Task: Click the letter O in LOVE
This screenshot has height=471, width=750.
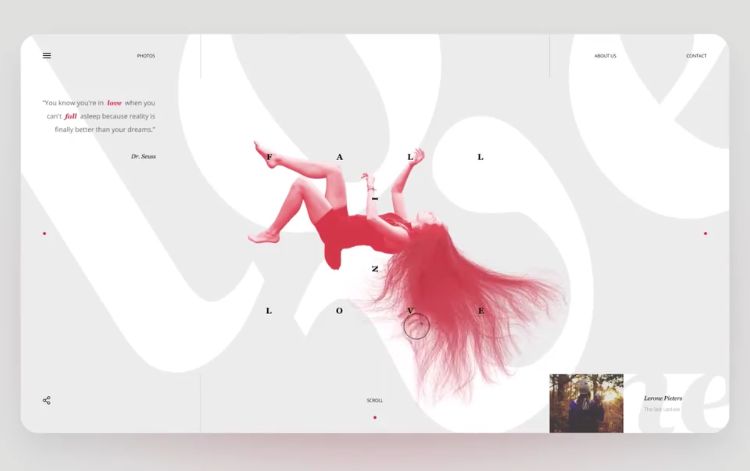Action: coord(339,311)
